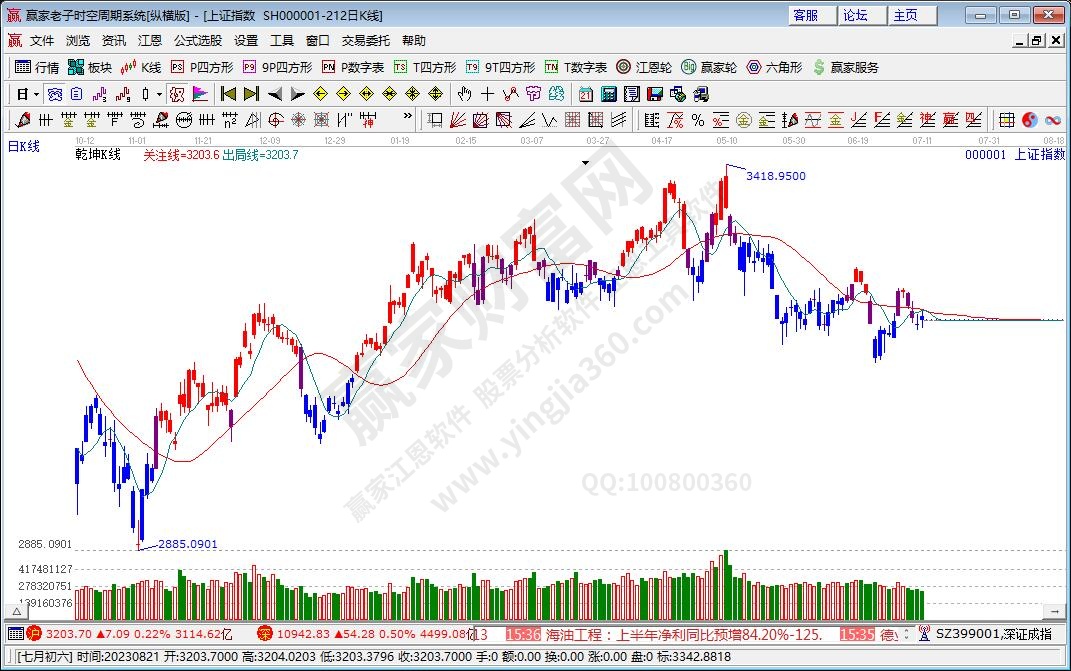Open the 交易委托 menu
1071x671 pixels.
click(x=366, y=41)
